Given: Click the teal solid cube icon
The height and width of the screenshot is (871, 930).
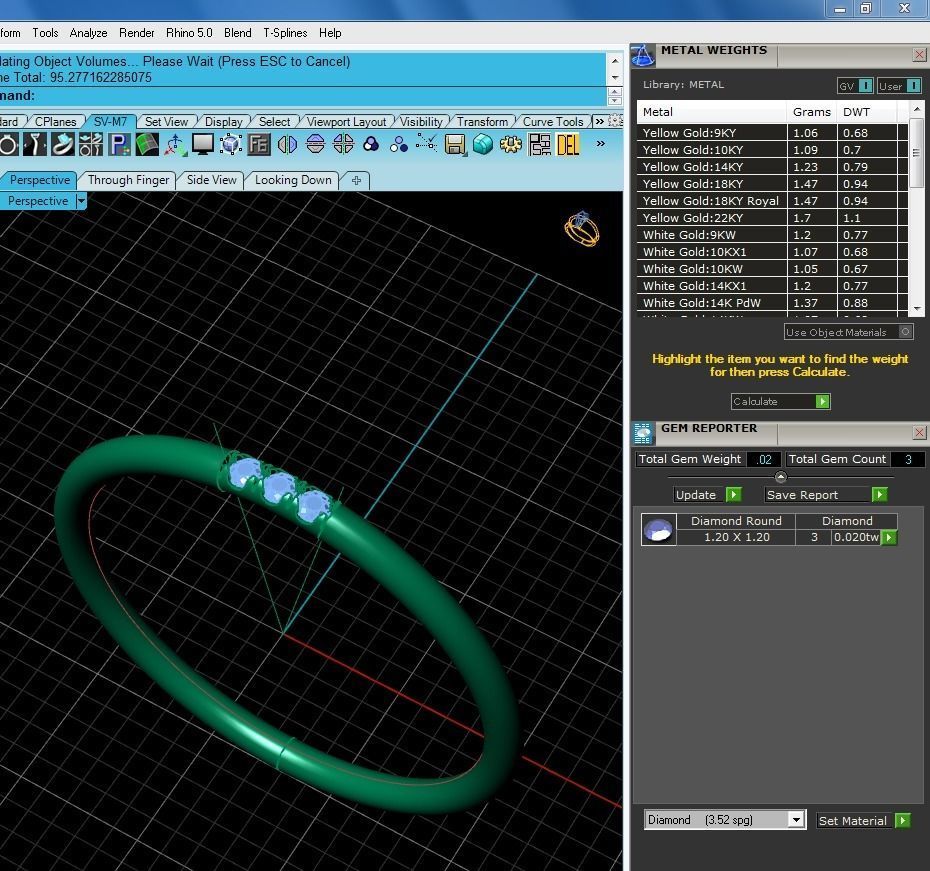Looking at the screenshot, I should tap(483, 144).
